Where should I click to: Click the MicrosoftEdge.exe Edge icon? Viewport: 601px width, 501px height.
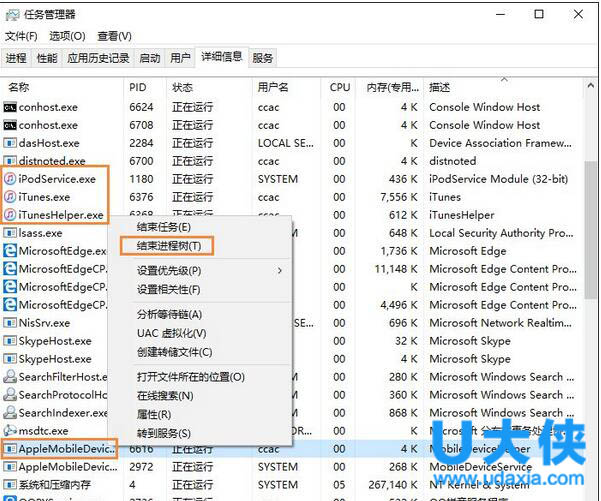pyautogui.click(x=10, y=251)
